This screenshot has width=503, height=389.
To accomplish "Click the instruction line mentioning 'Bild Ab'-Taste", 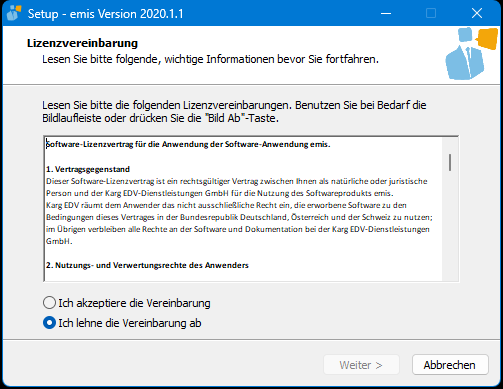I will 160,118.
